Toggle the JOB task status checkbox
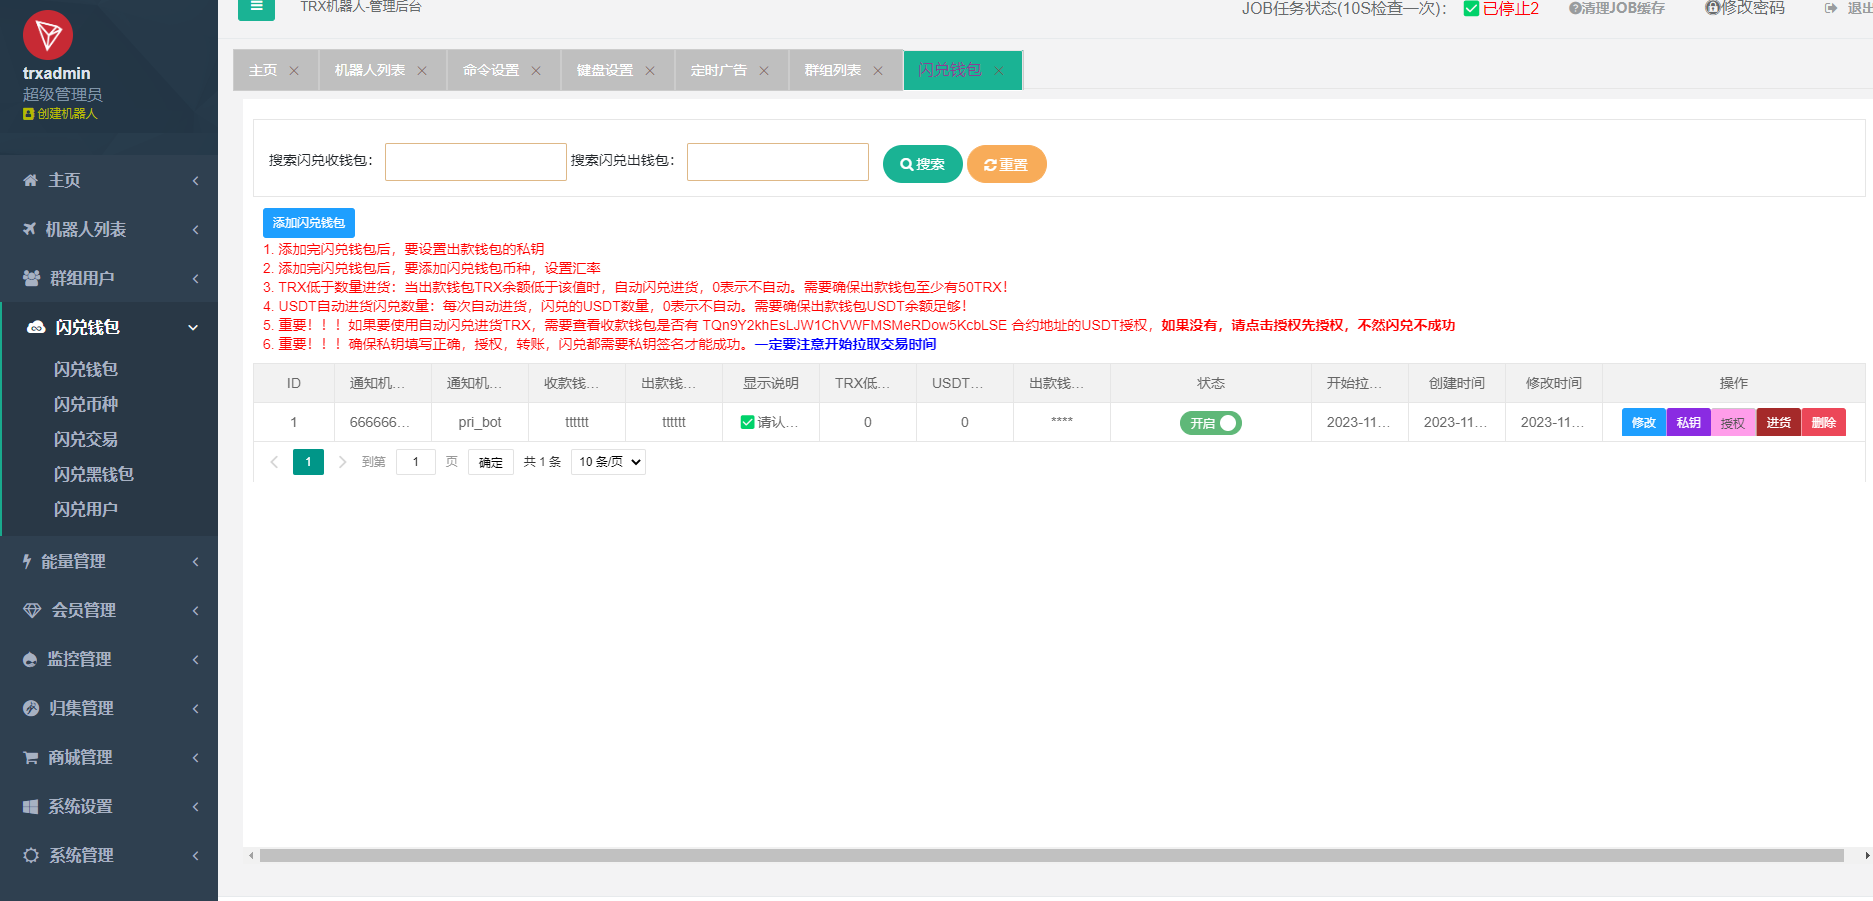Viewport: 1873px width, 901px height. (1471, 9)
